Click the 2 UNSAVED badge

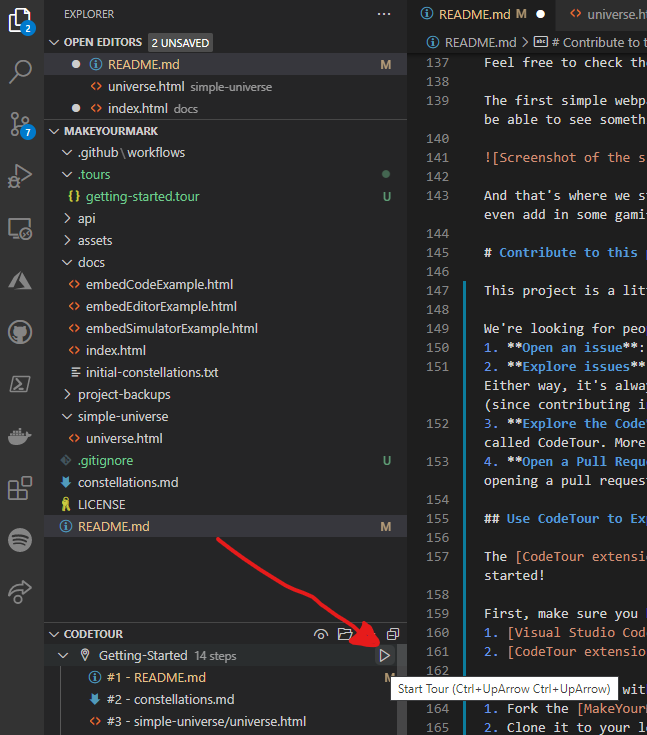coord(180,43)
